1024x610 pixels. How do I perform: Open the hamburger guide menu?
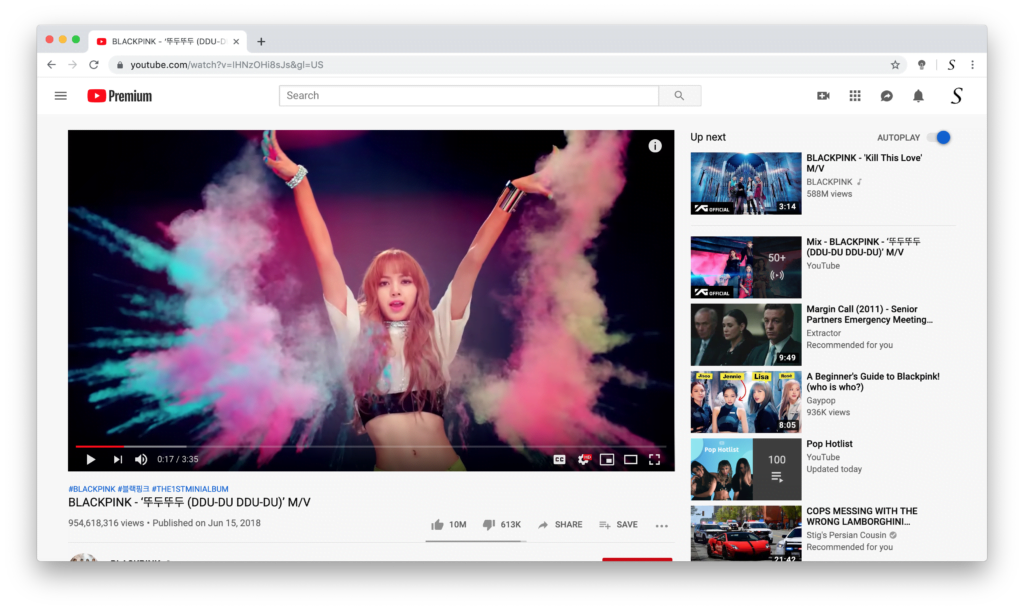(61, 96)
